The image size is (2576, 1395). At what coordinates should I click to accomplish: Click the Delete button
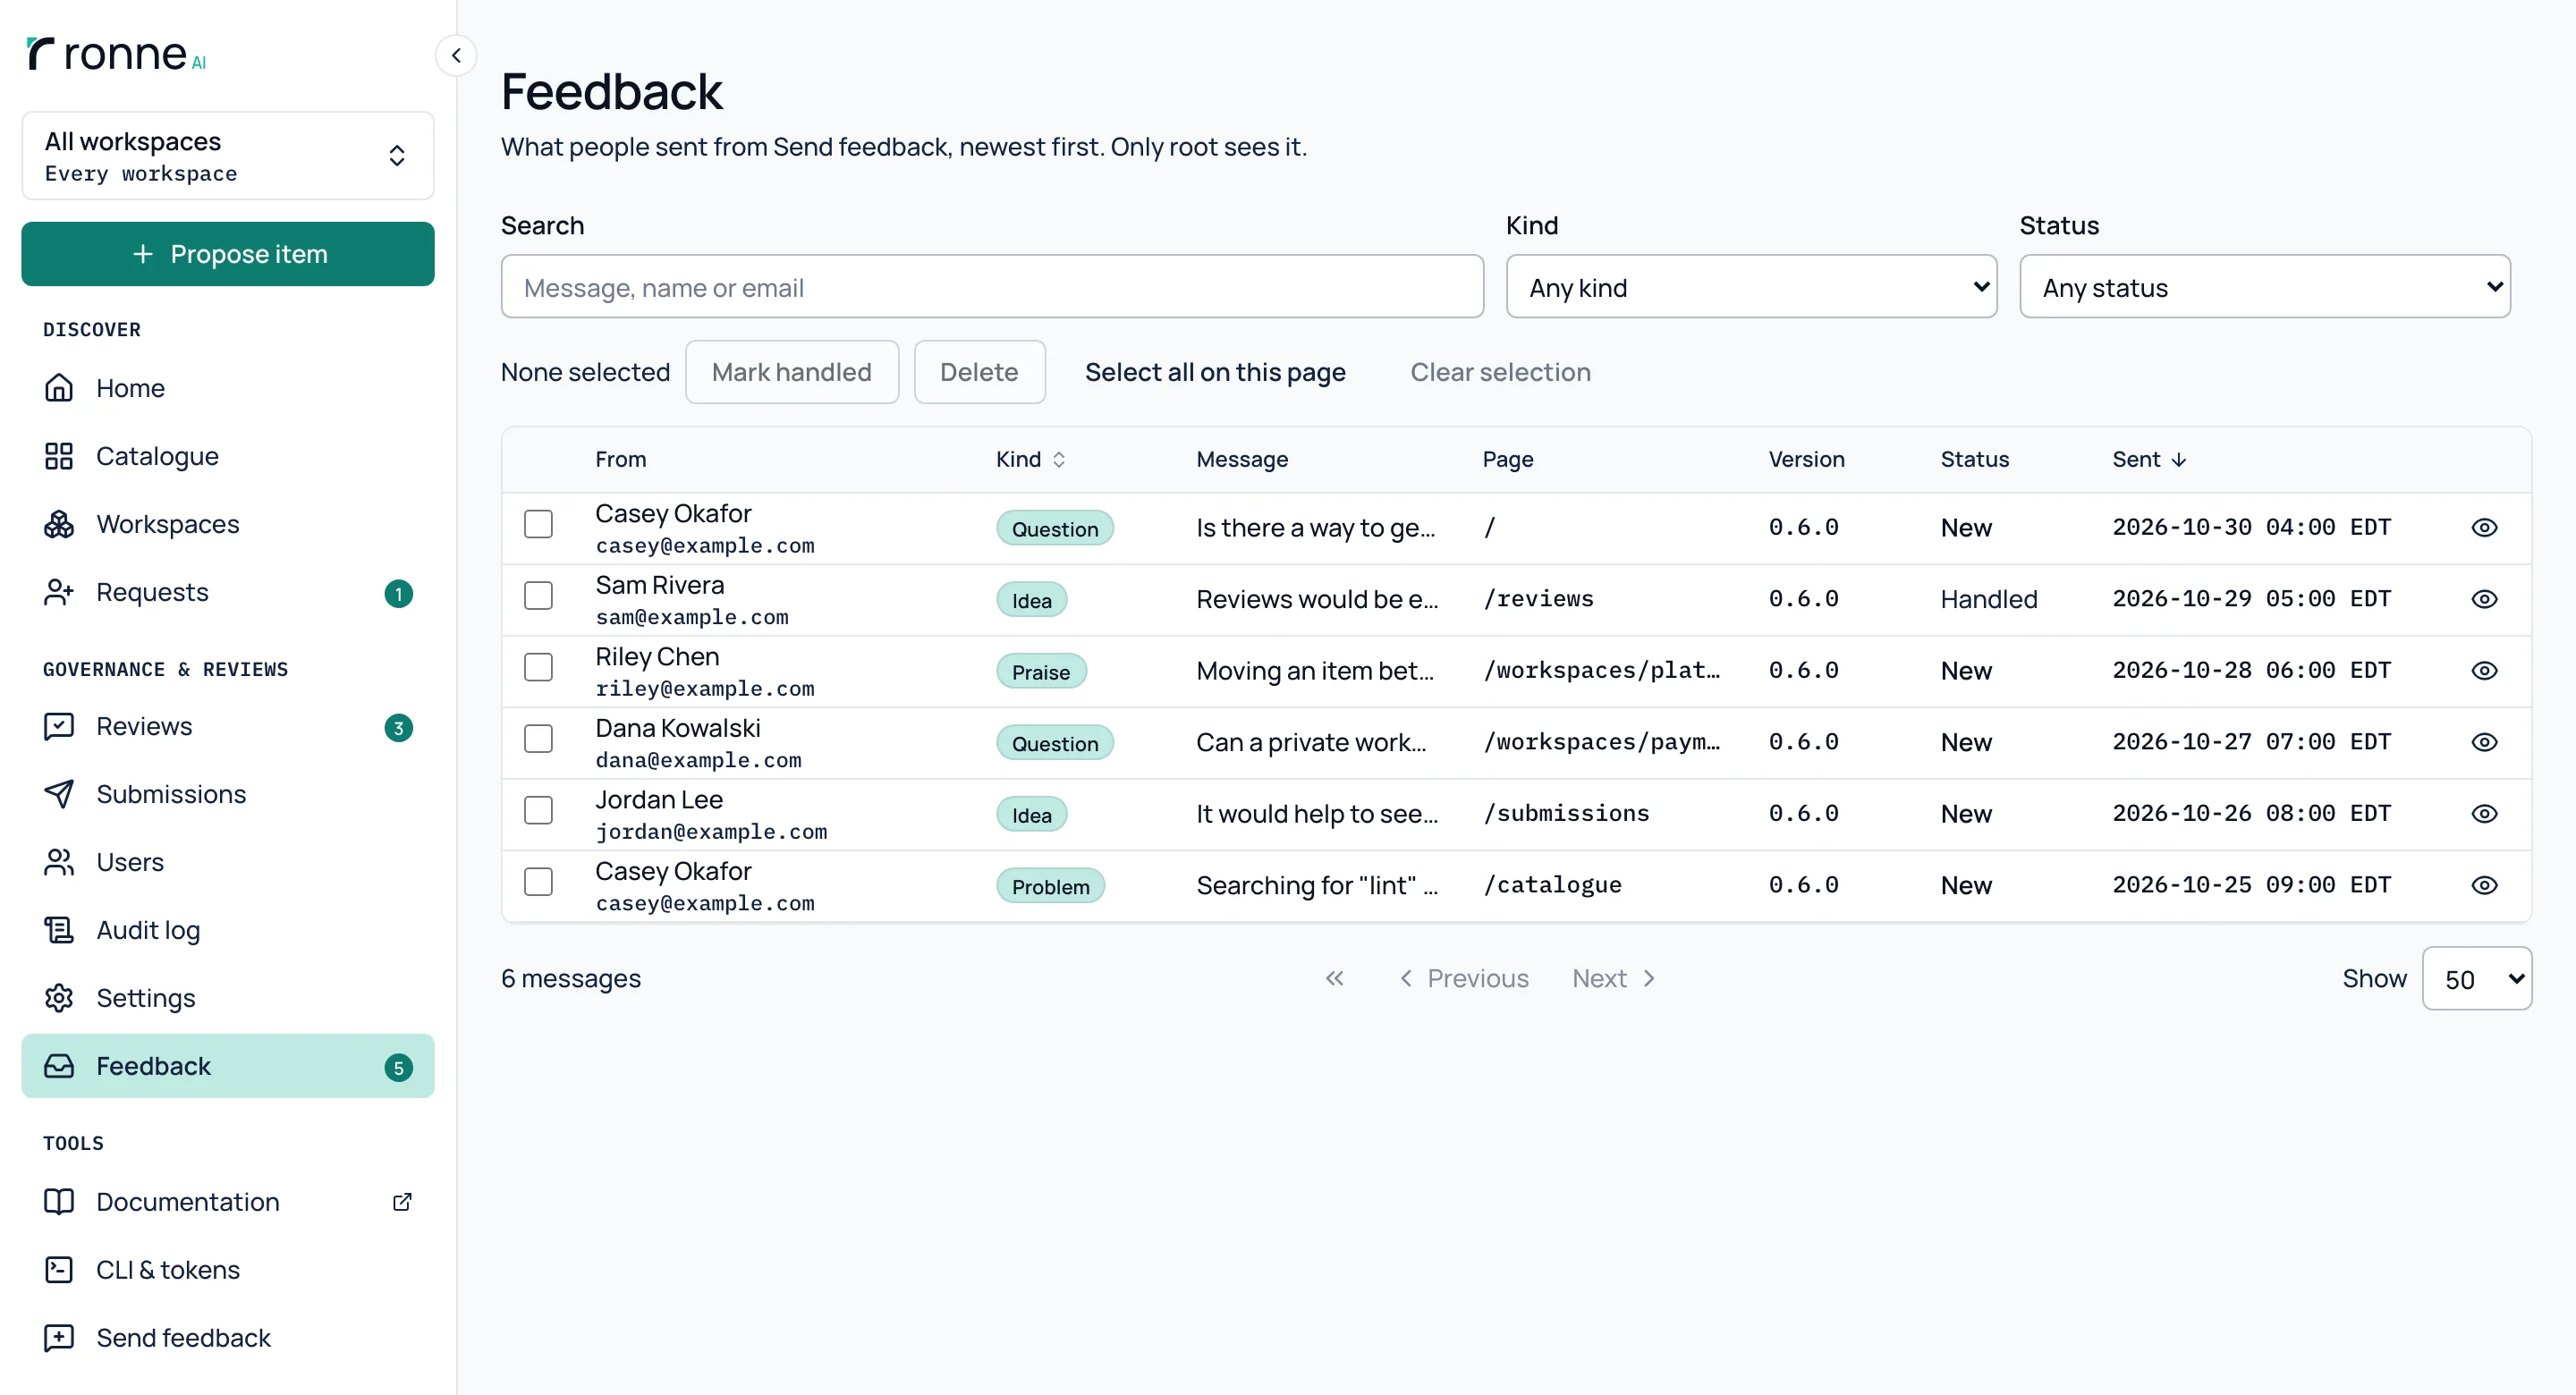pyautogui.click(x=979, y=372)
